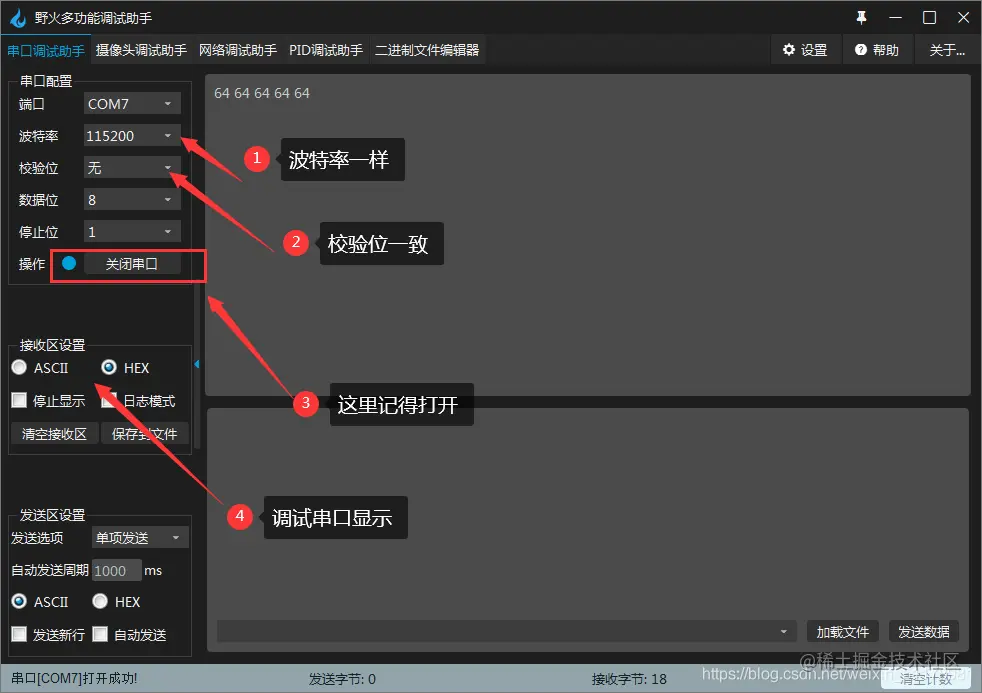Open the parity 校验位 dropdown
This screenshot has width=982, height=693.
[x=131, y=167]
